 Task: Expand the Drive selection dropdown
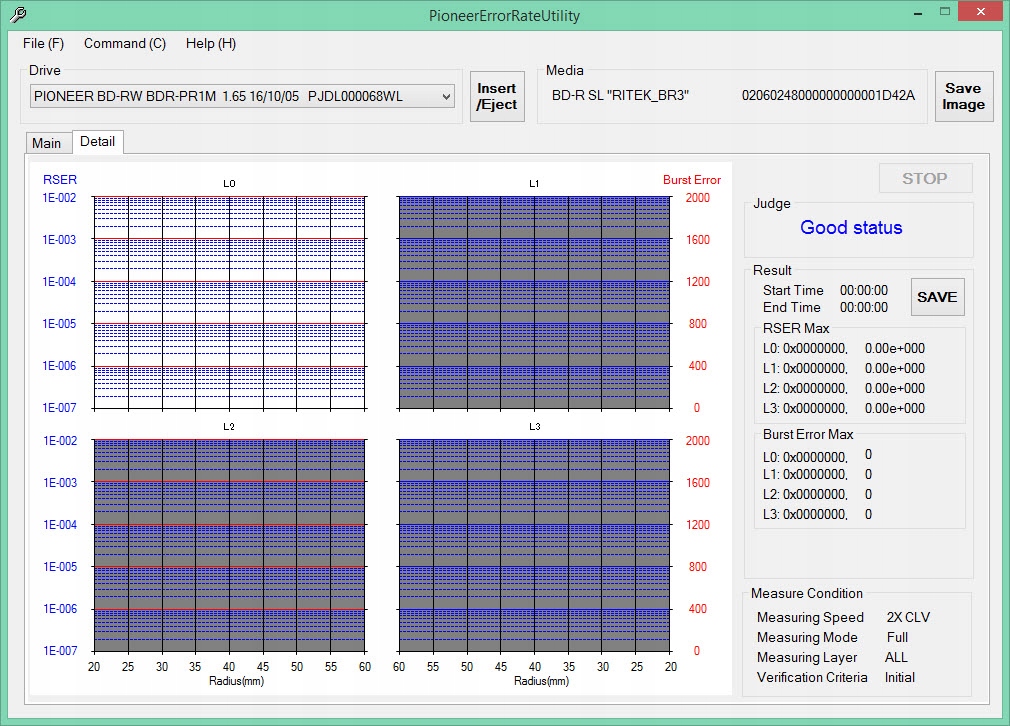pos(446,96)
